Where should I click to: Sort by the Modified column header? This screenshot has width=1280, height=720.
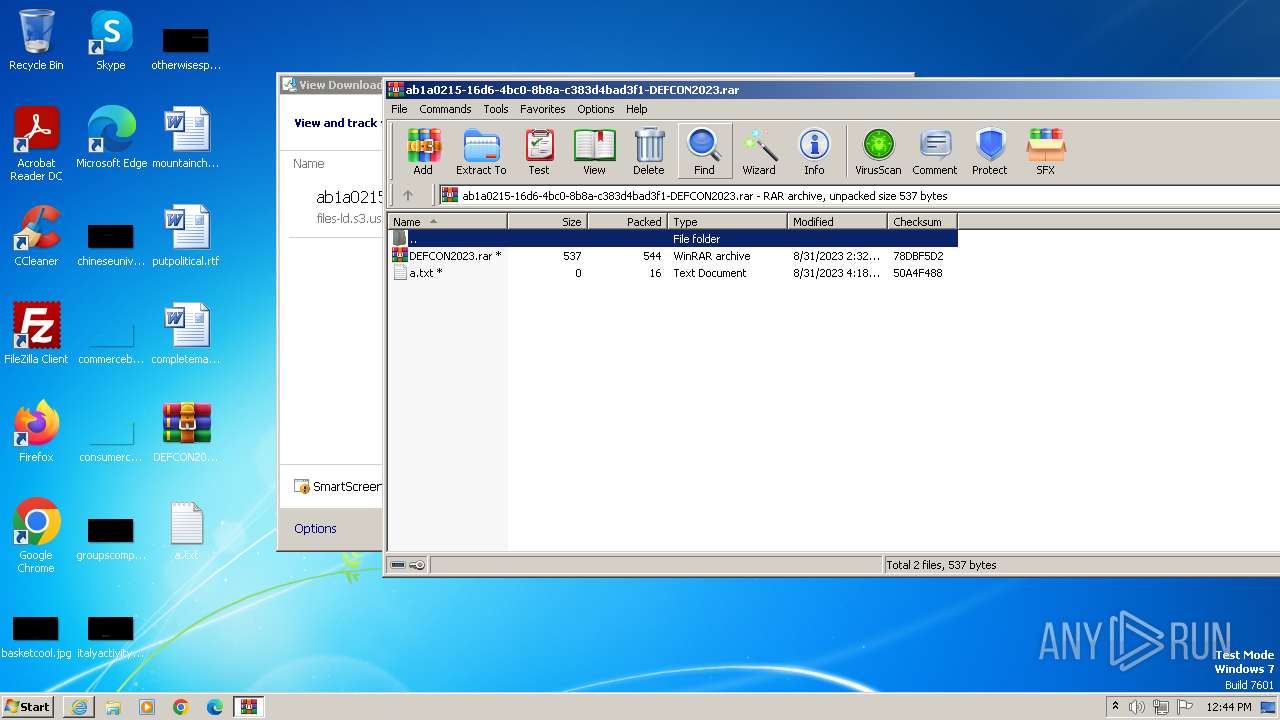(x=837, y=222)
